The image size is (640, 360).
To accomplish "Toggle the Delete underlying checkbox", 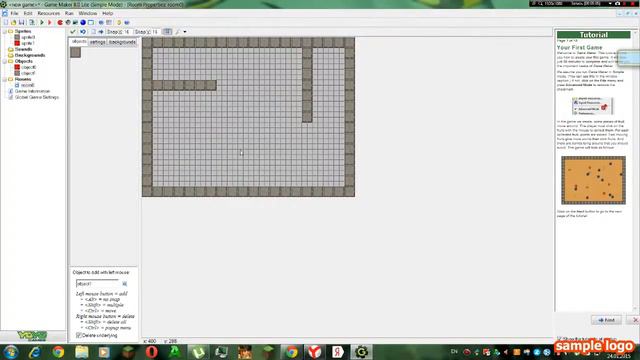I will pyautogui.click(x=79, y=336).
